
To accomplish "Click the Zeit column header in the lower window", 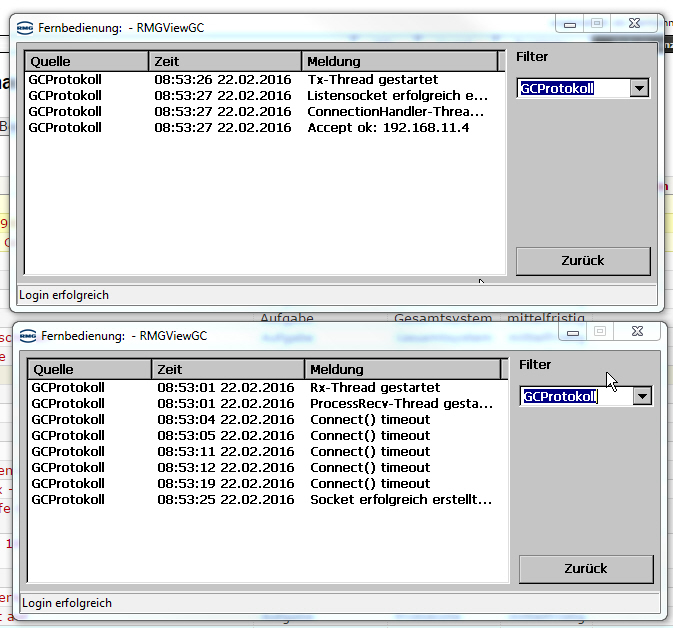I will tap(227, 369).
